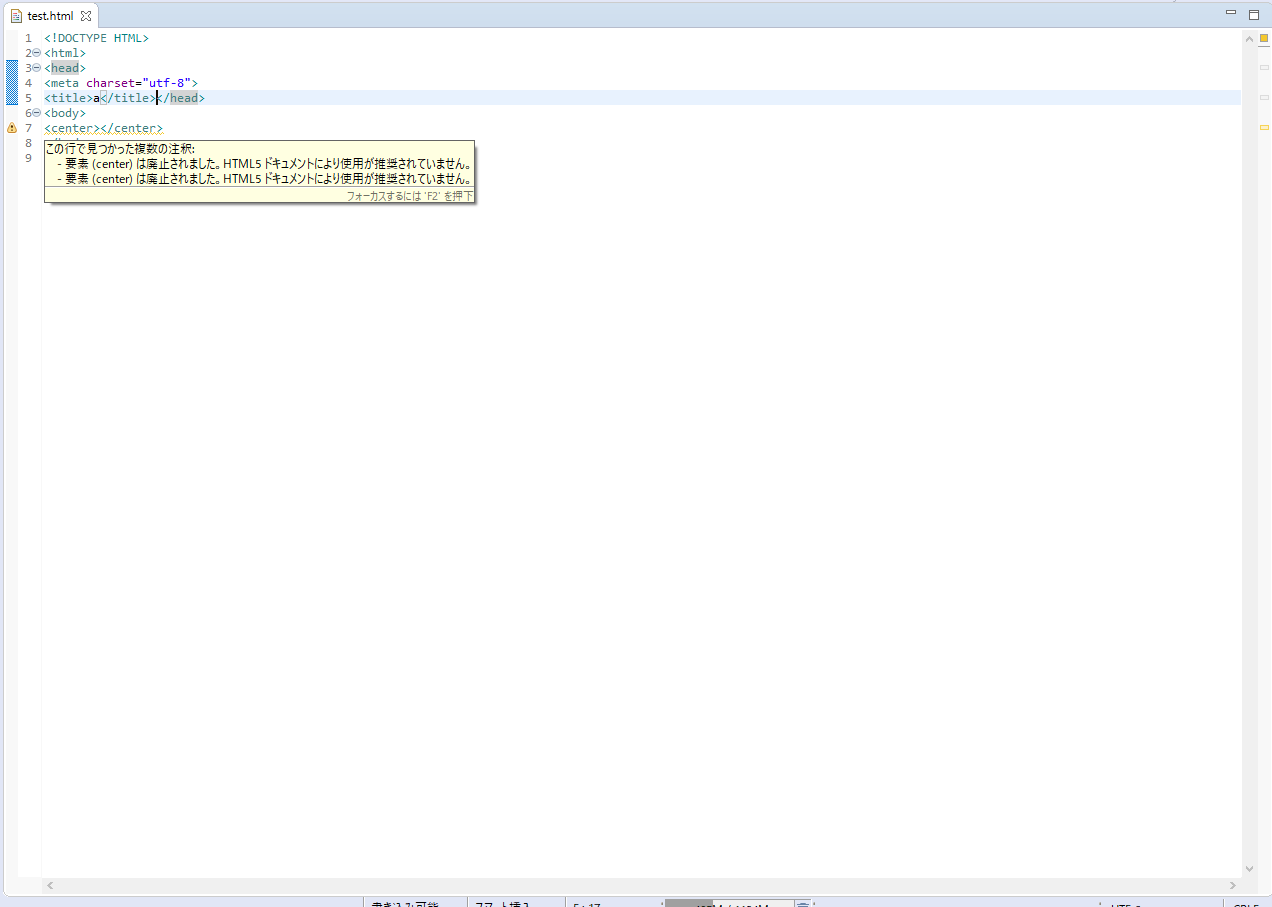
Task: Click the horizontal scrollbar left arrow
Action: click(51, 885)
